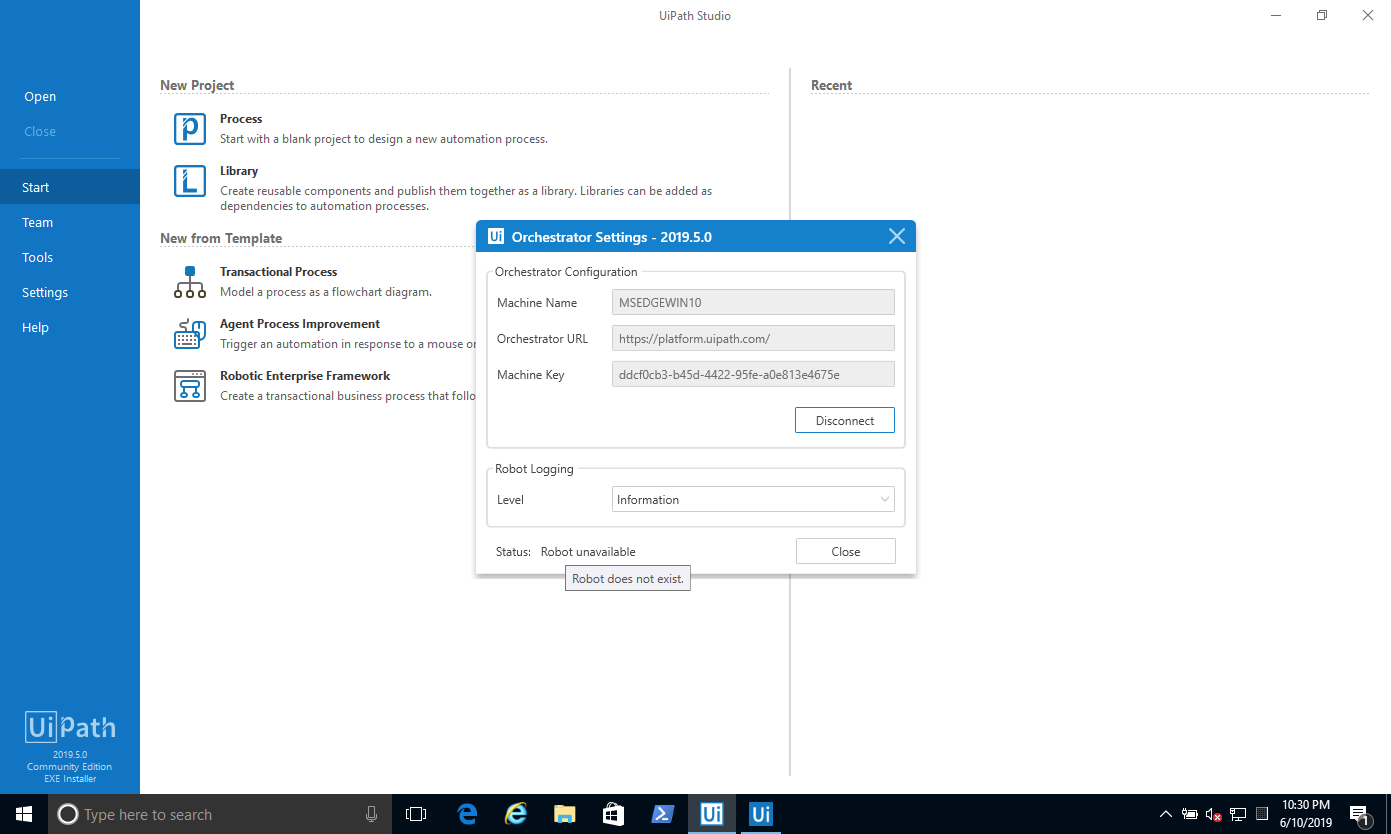The width and height of the screenshot is (1391, 834).
Task: Click the UiPath logo in the sidebar
Action: [x=69, y=727]
